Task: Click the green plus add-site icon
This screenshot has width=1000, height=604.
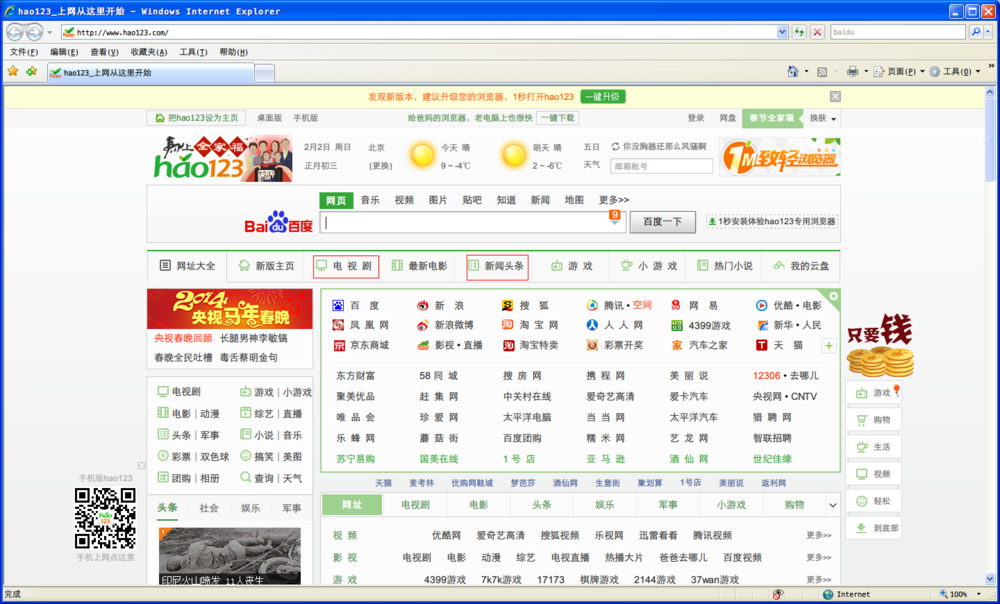Action: click(828, 346)
